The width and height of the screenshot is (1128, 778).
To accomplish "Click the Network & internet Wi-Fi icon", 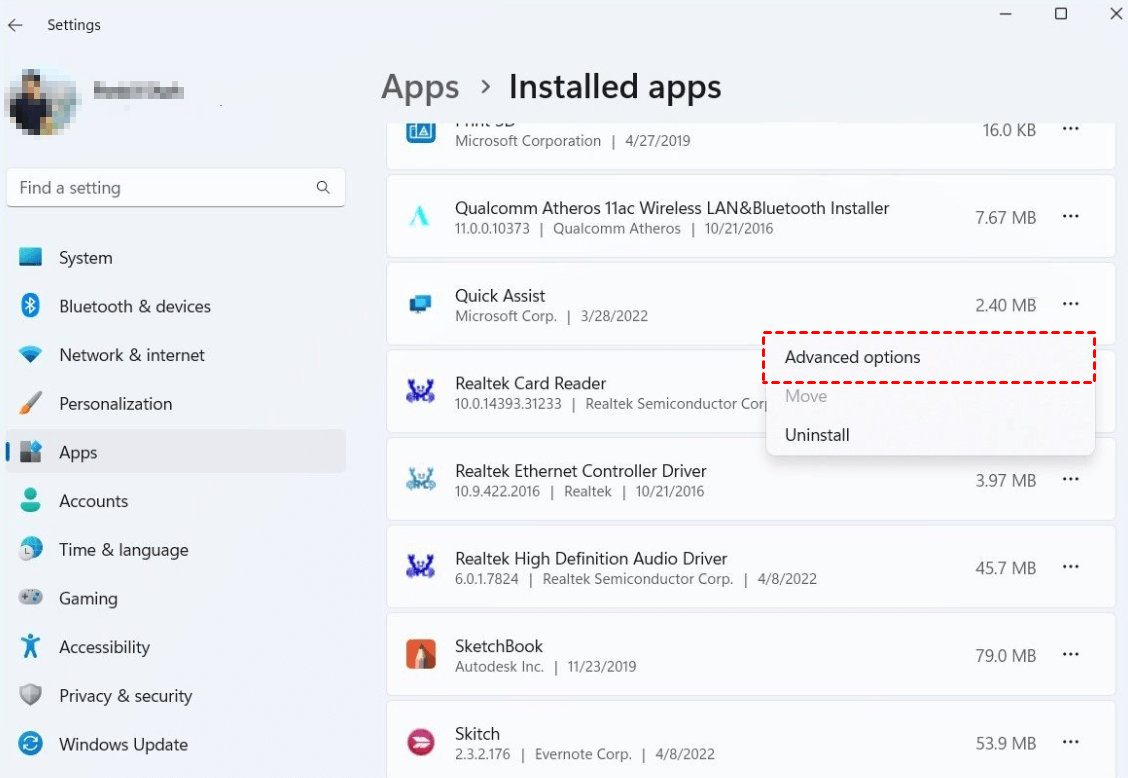I will coord(31,355).
